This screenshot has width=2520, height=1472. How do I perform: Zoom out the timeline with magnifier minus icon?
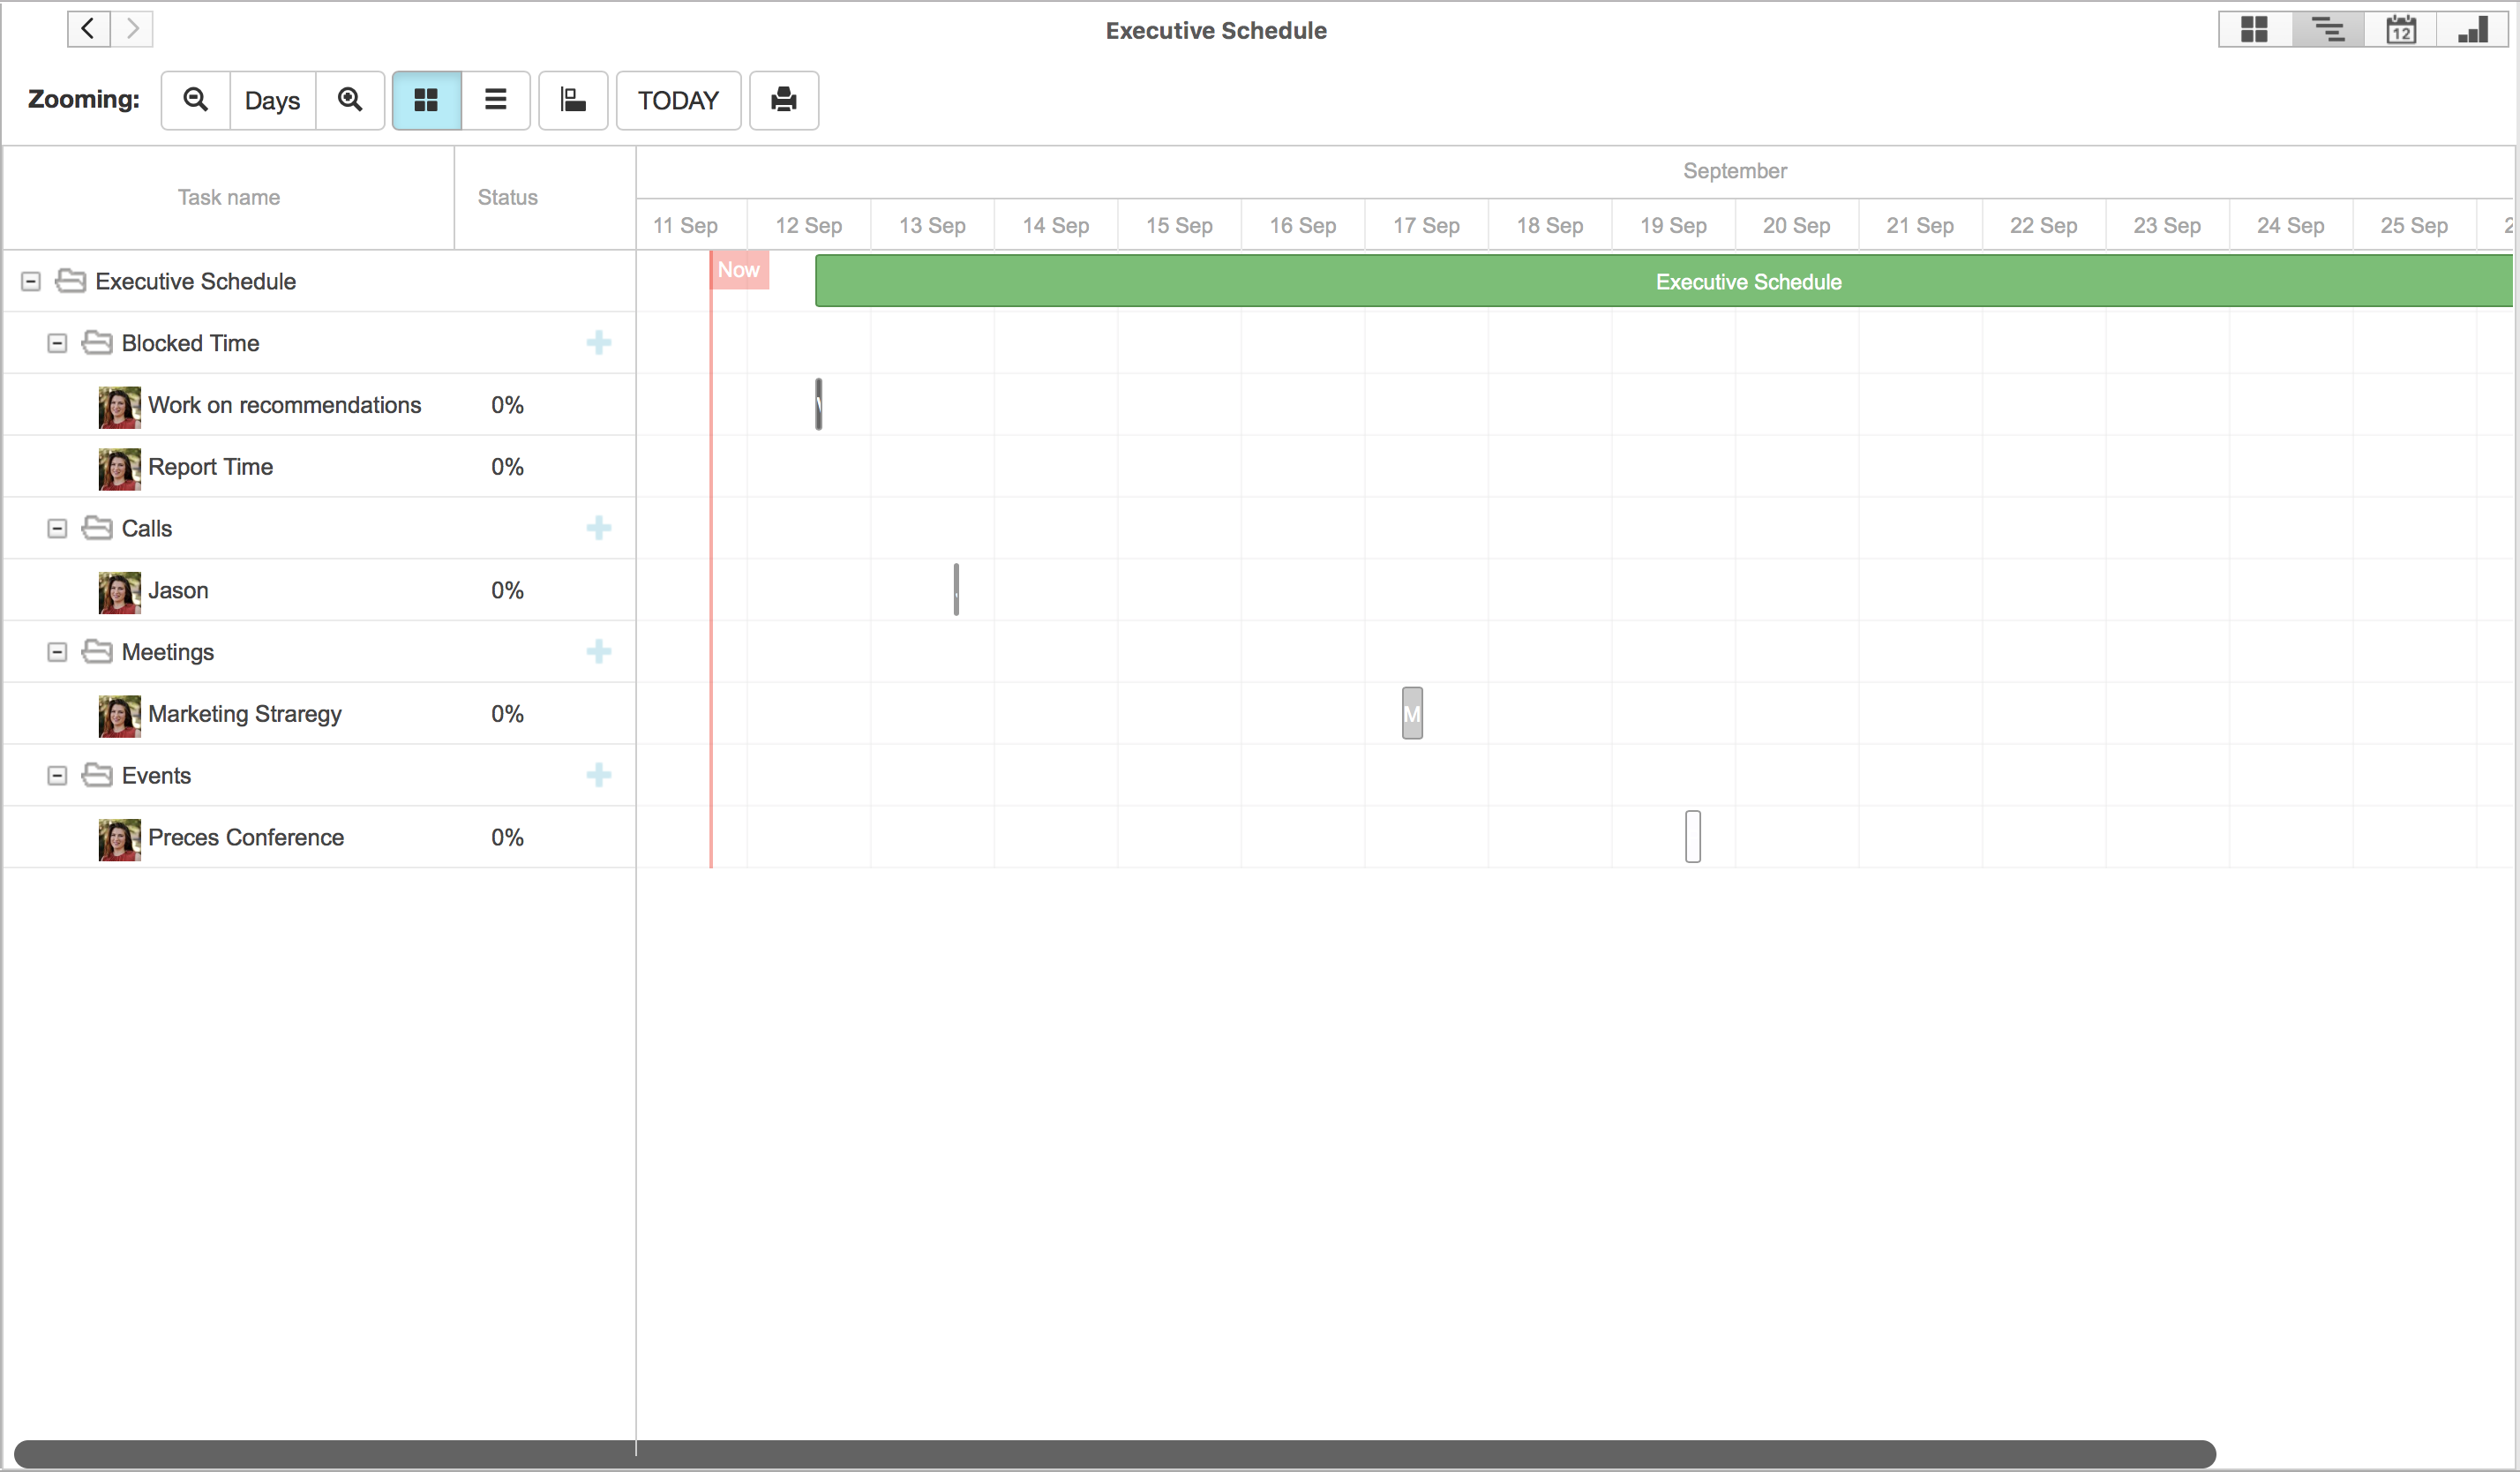pyautogui.click(x=195, y=100)
